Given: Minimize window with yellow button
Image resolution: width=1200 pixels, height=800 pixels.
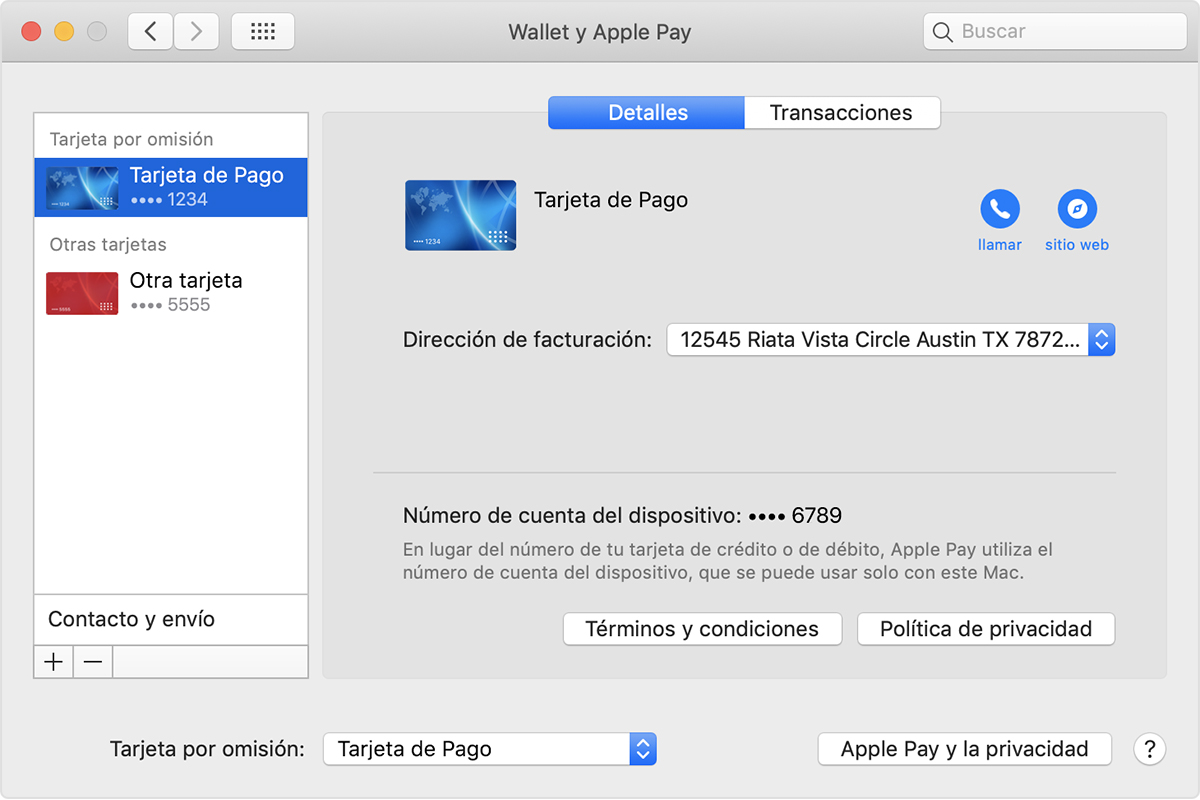Looking at the screenshot, I should tap(64, 32).
